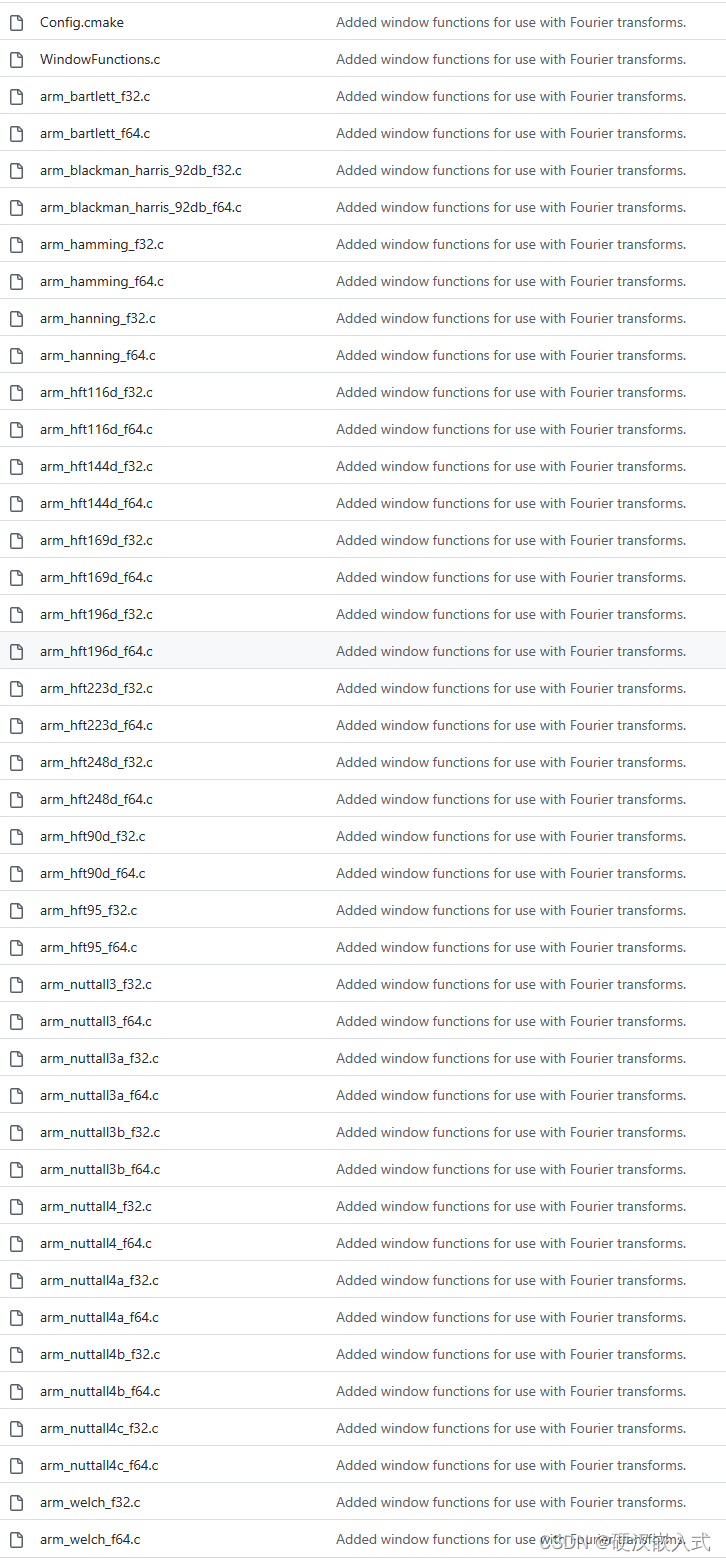Click the file icon beside arm_nuttall4_f64.c

pos(16,1243)
